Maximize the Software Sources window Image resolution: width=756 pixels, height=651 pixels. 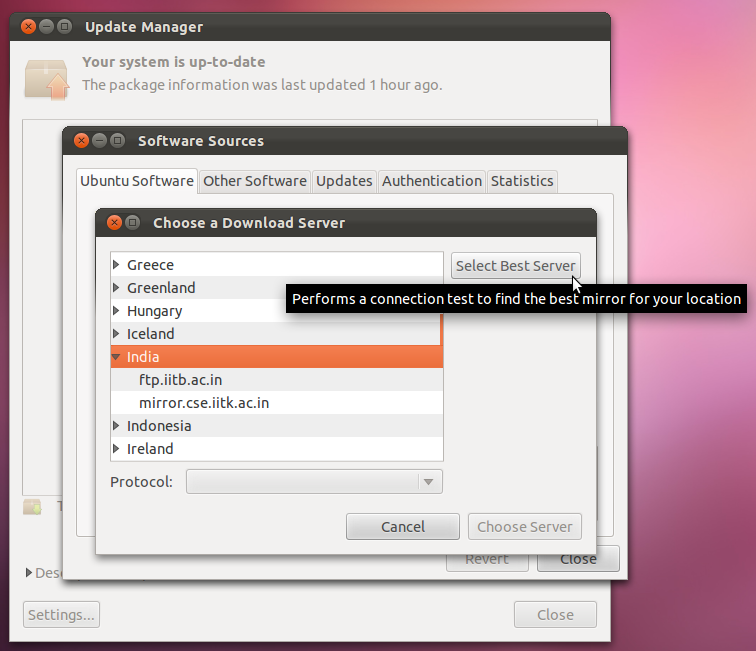(x=117, y=140)
